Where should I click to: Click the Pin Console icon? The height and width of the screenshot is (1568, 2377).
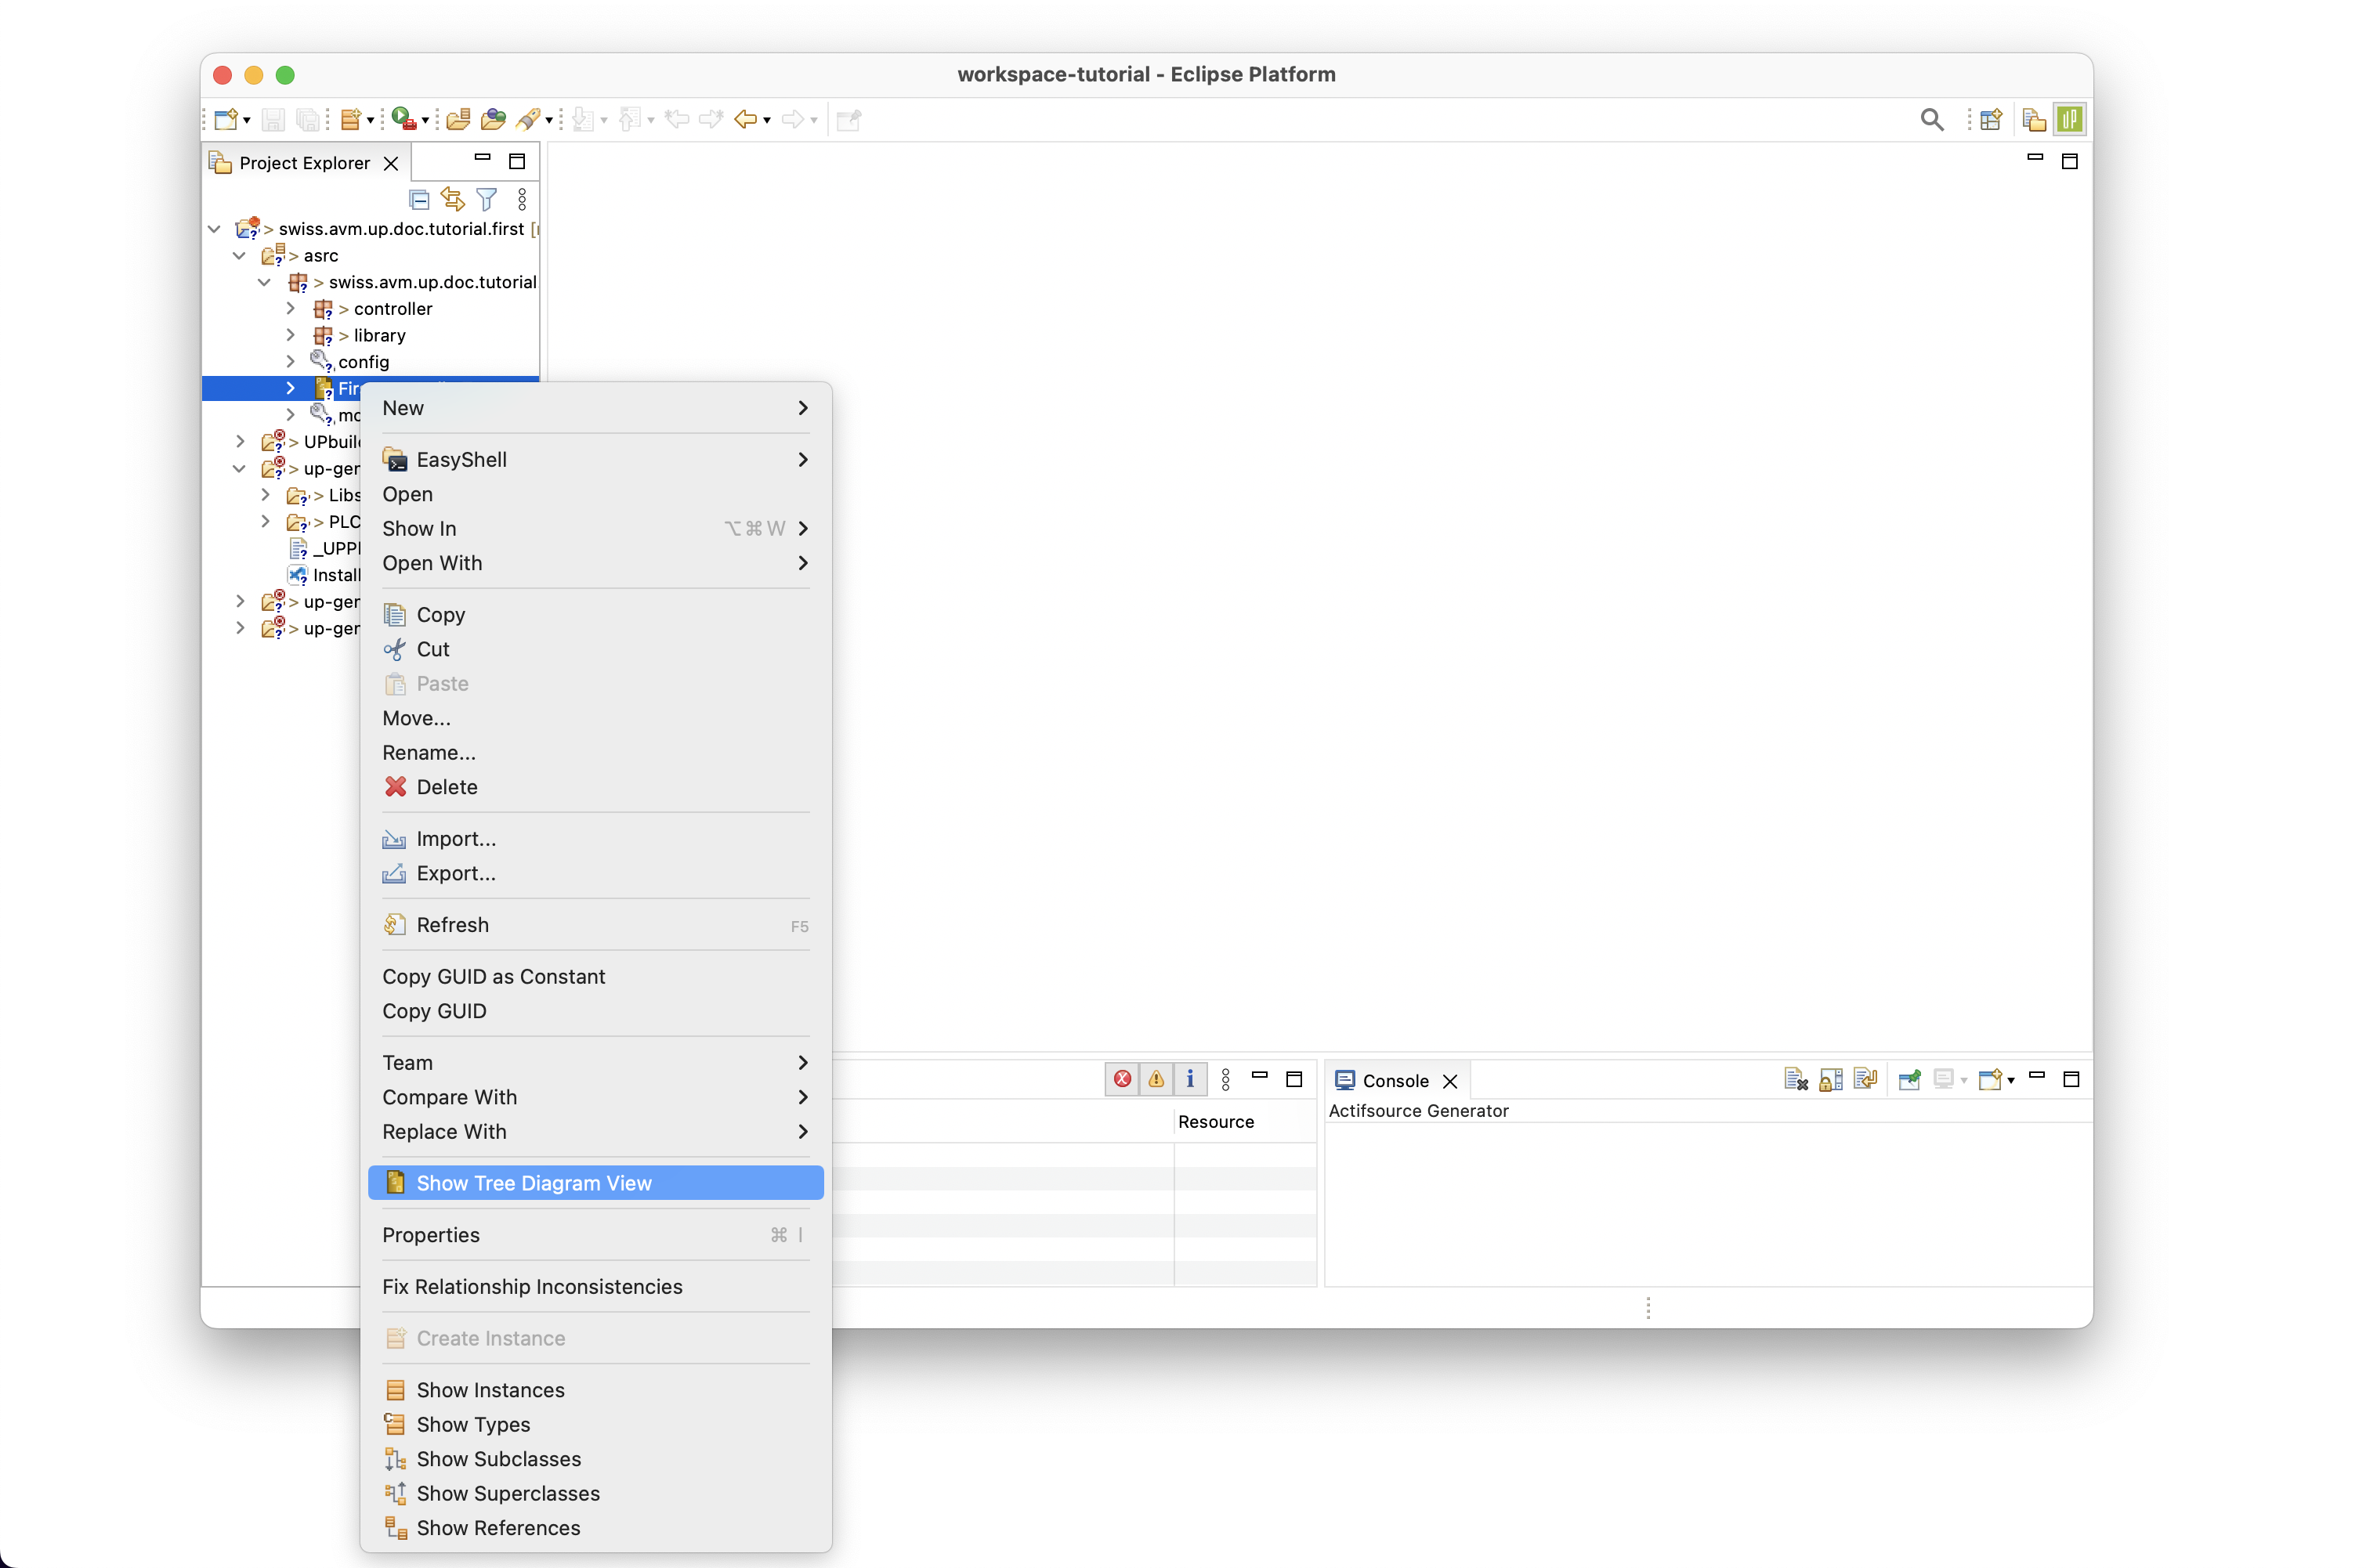(1909, 1080)
